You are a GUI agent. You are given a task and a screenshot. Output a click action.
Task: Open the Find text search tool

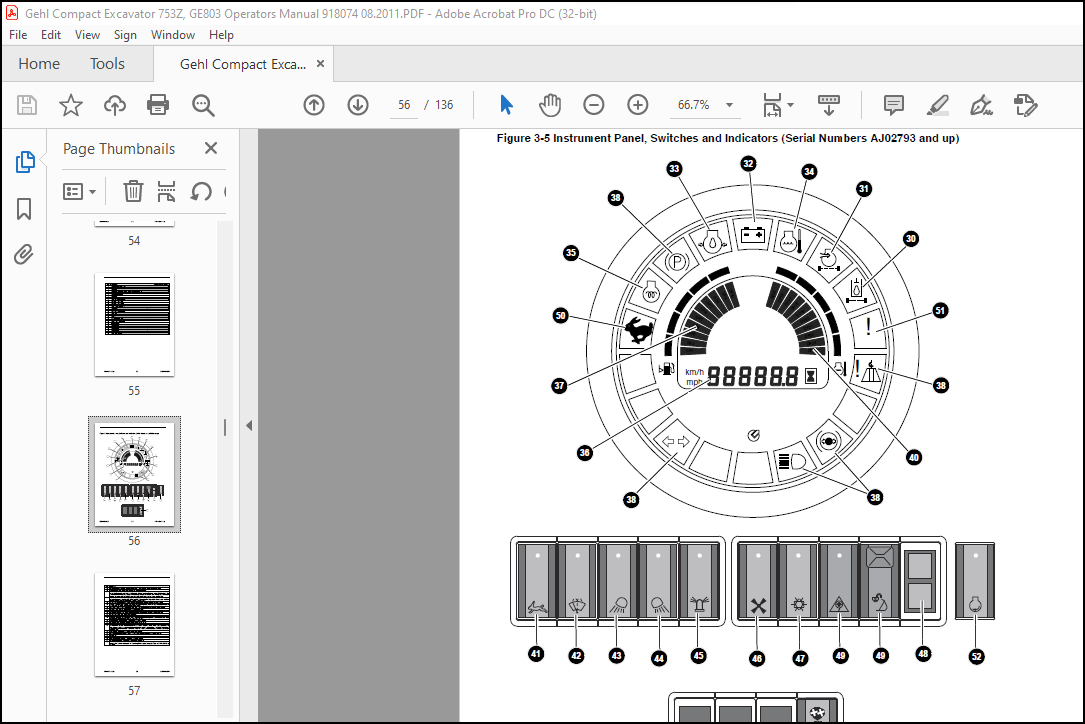203,105
